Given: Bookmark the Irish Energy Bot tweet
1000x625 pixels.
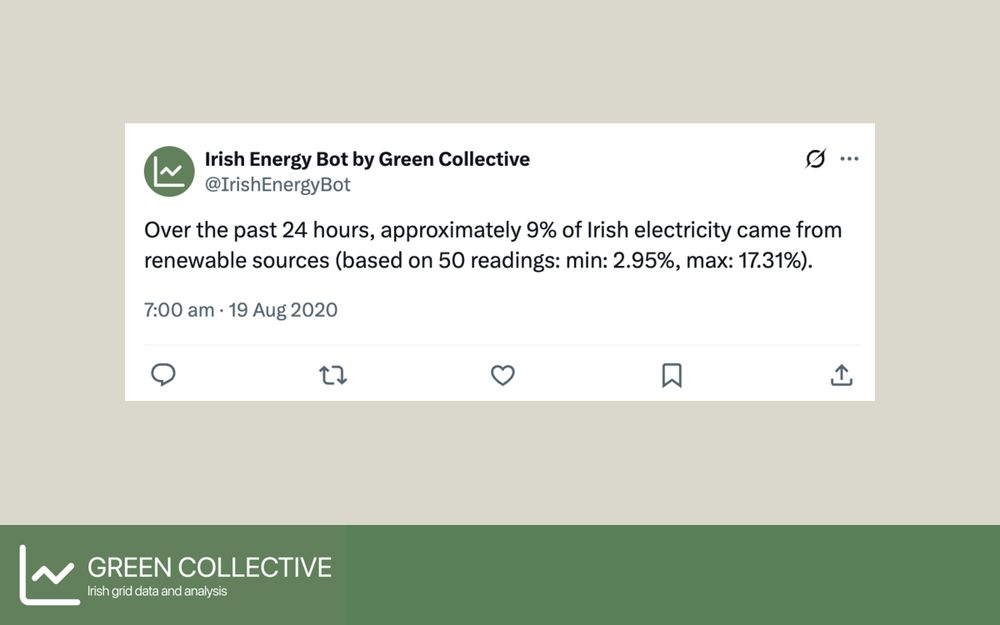Looking at the screenshot, I should click(672, 375).
